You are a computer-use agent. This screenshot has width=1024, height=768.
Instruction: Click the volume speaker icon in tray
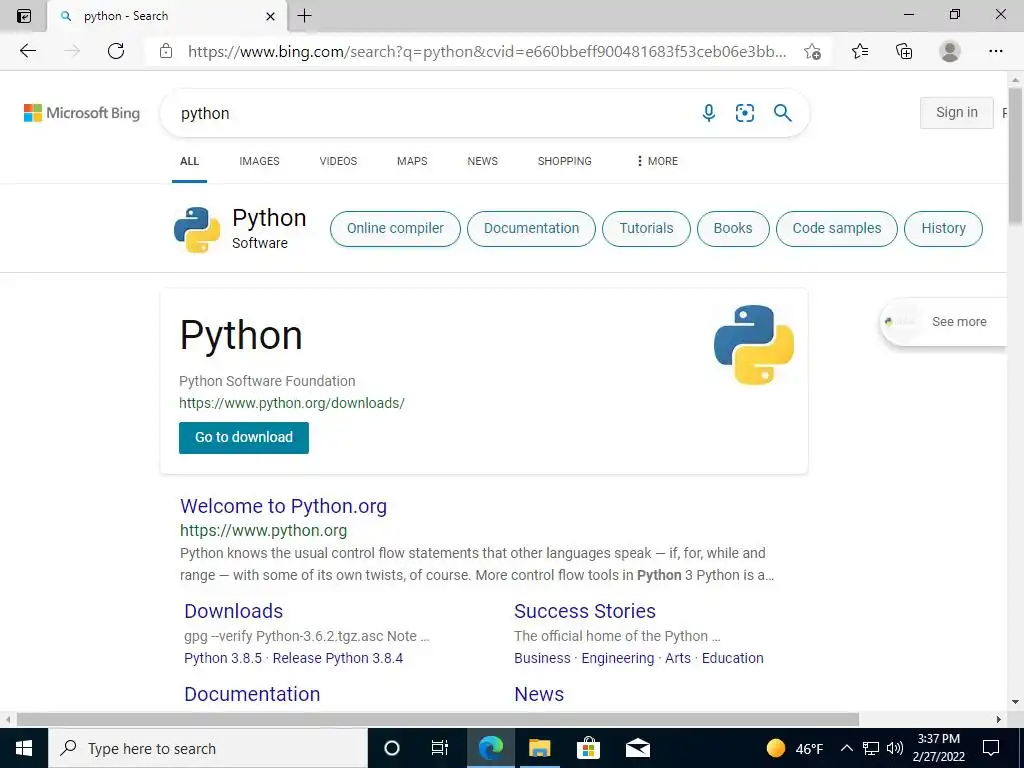pyautogui.click(x=895, y=748)
